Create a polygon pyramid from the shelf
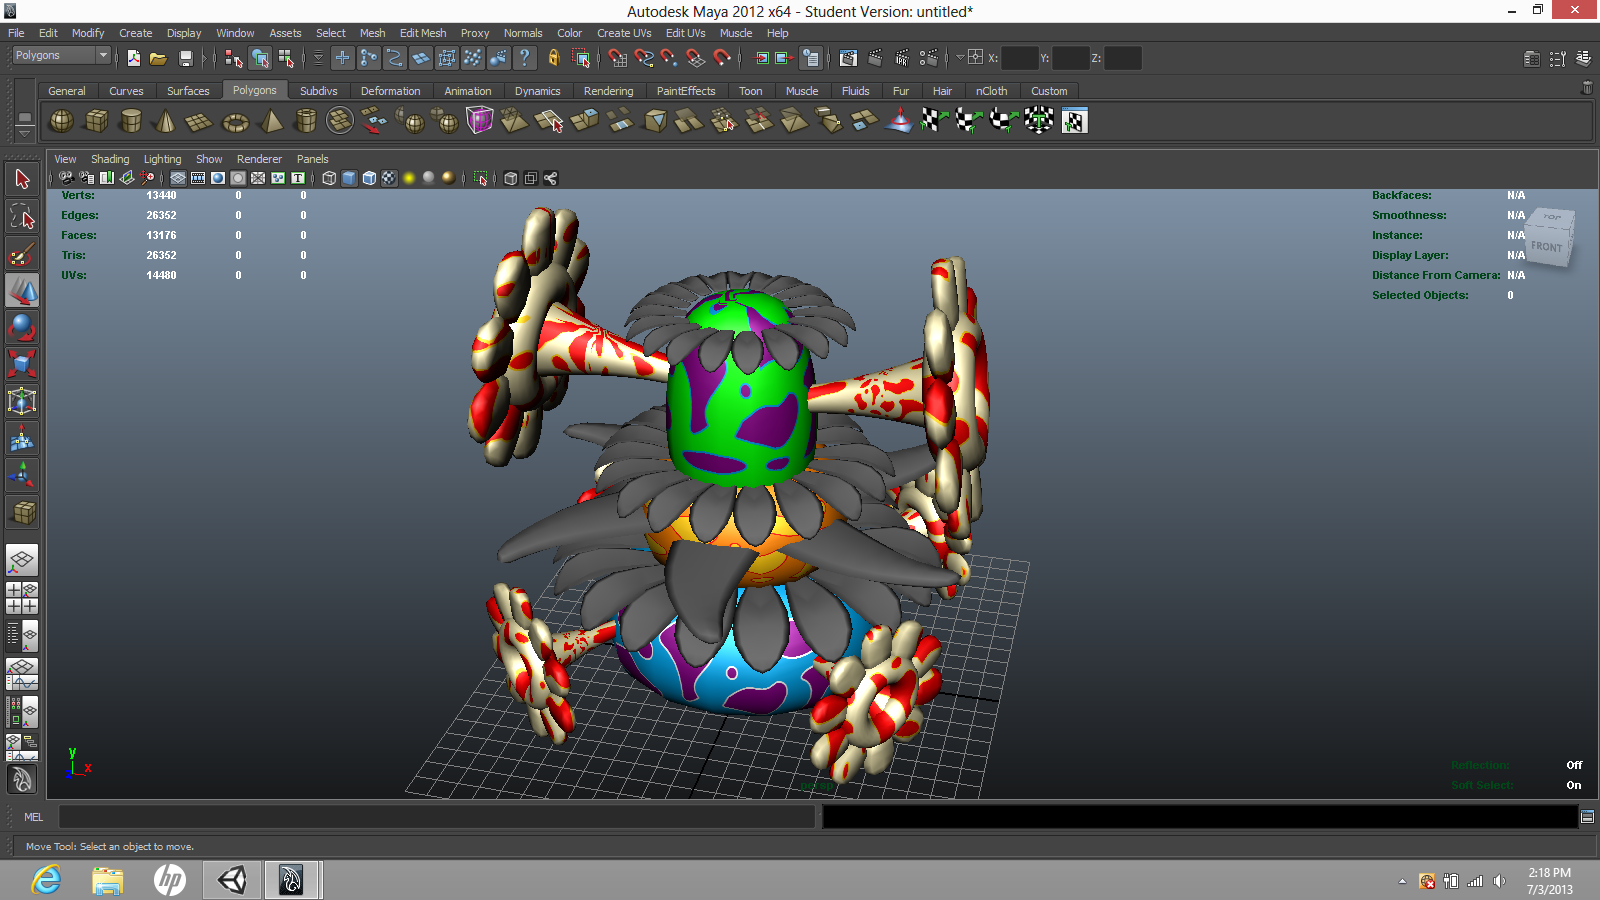 pyautogui.click(x=270, y=121)
